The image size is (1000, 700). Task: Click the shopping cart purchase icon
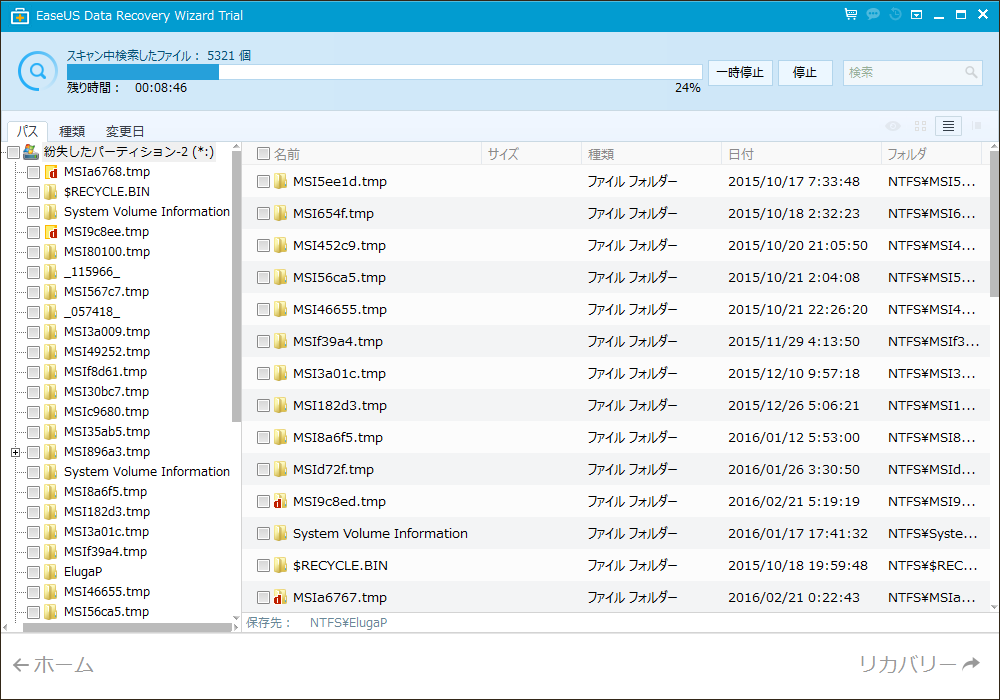[851, 14]
